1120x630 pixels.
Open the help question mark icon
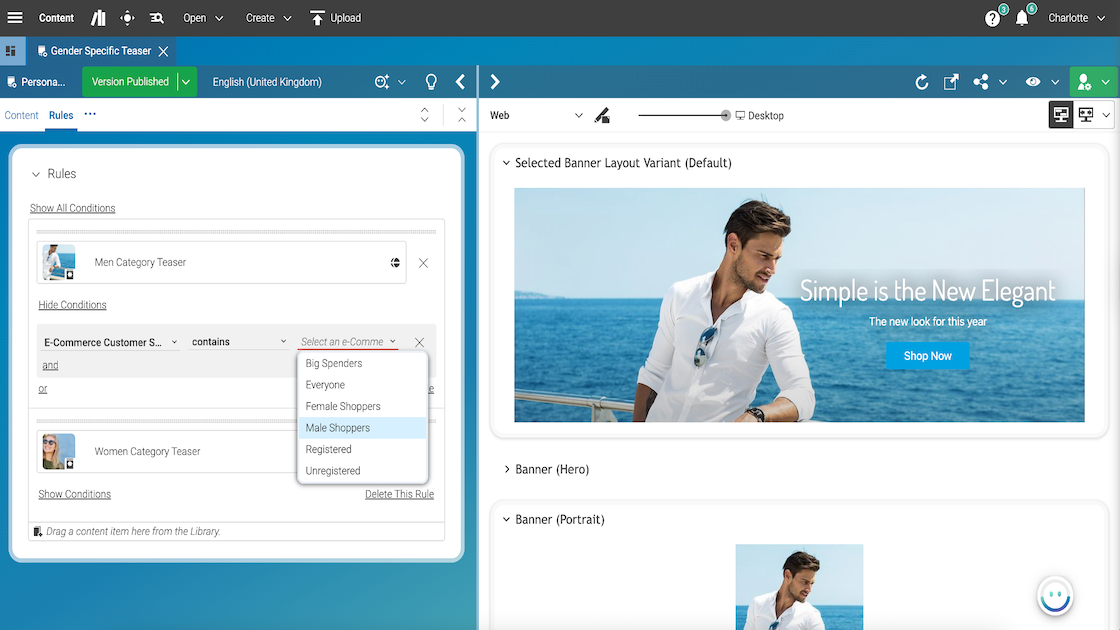click(992, 18)
